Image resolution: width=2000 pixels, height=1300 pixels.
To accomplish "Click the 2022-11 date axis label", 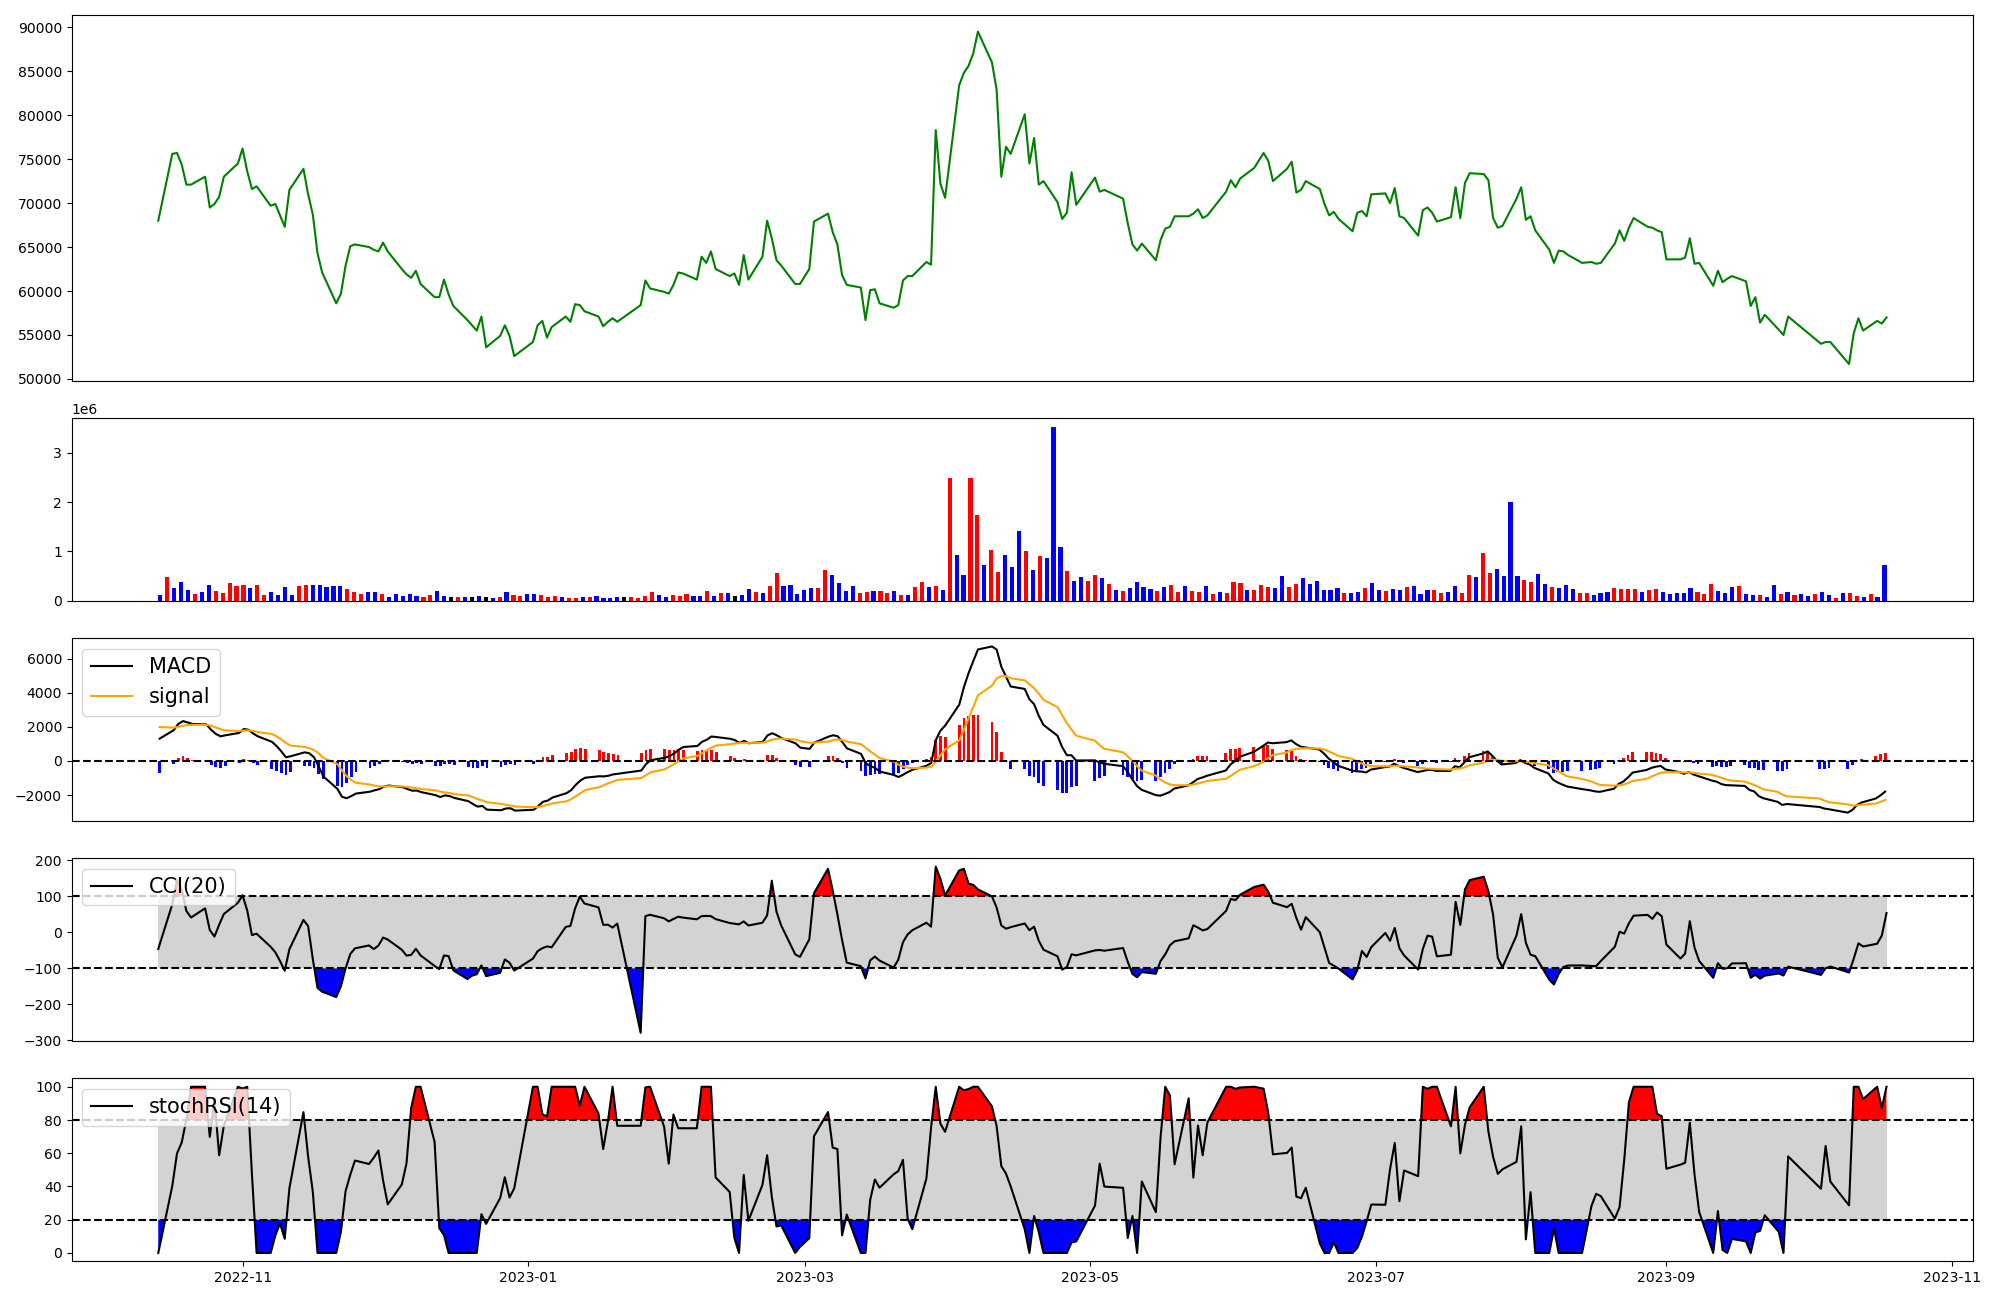I will 243,1277.
